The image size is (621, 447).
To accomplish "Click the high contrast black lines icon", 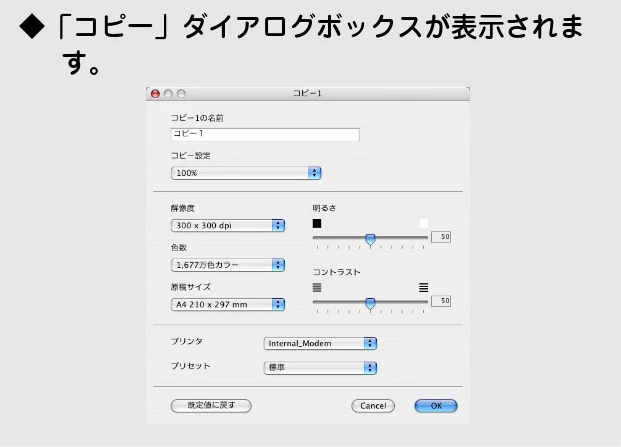I will 423,287.
